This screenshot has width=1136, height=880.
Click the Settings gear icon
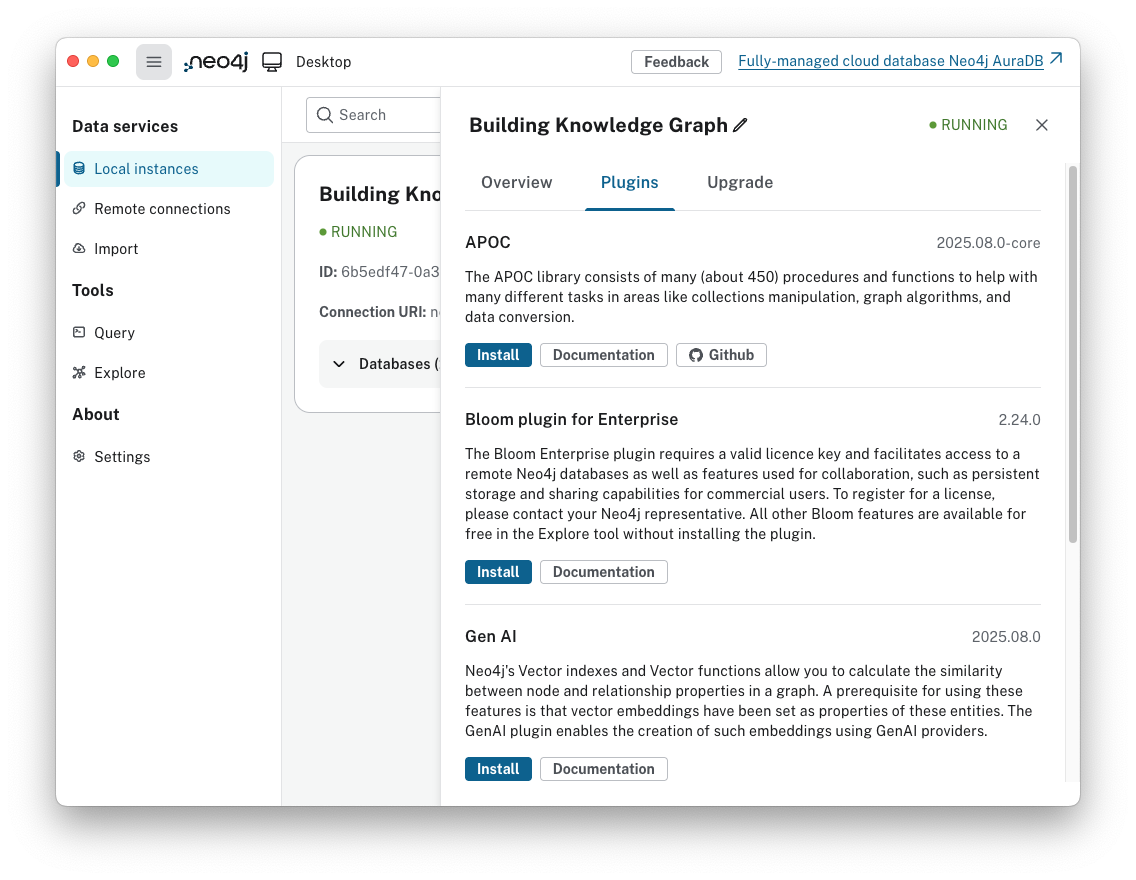click(79, 456)
